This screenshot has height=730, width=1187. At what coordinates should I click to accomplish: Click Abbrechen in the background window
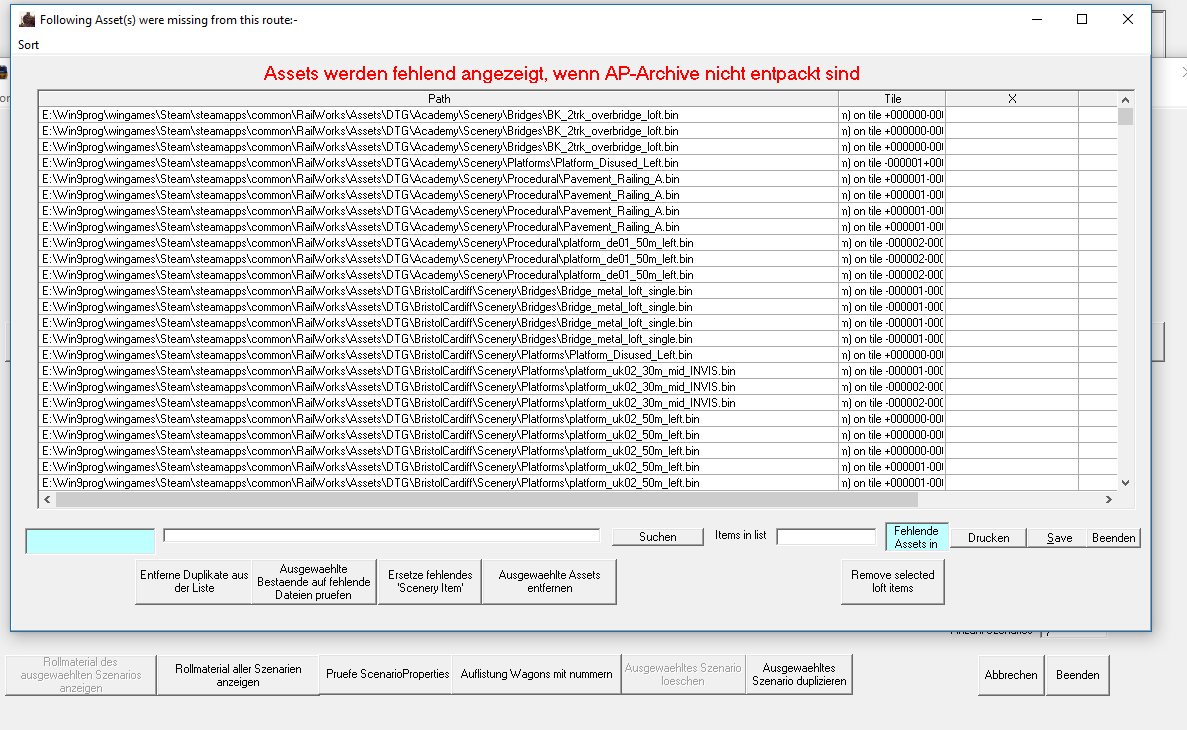(1010, 675)
